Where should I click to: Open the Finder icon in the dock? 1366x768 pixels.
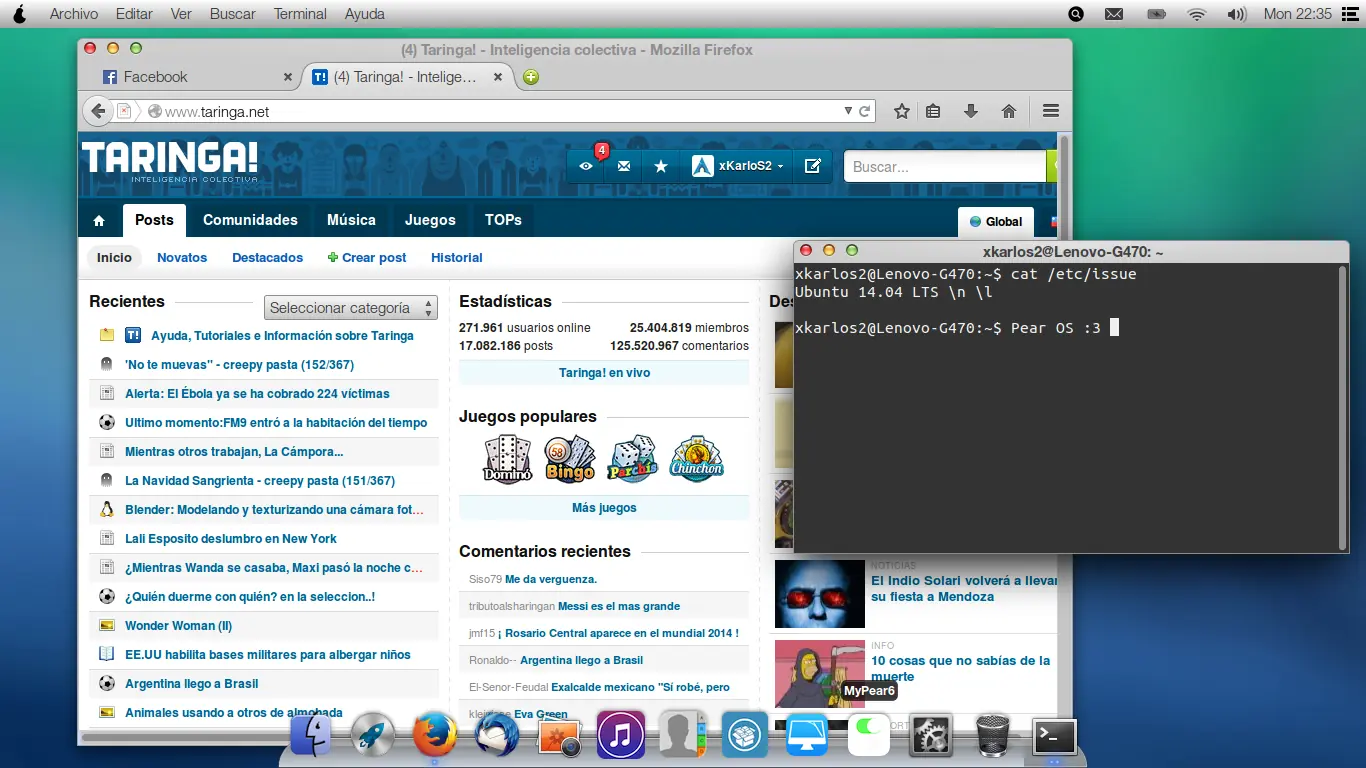click(311, 736)
